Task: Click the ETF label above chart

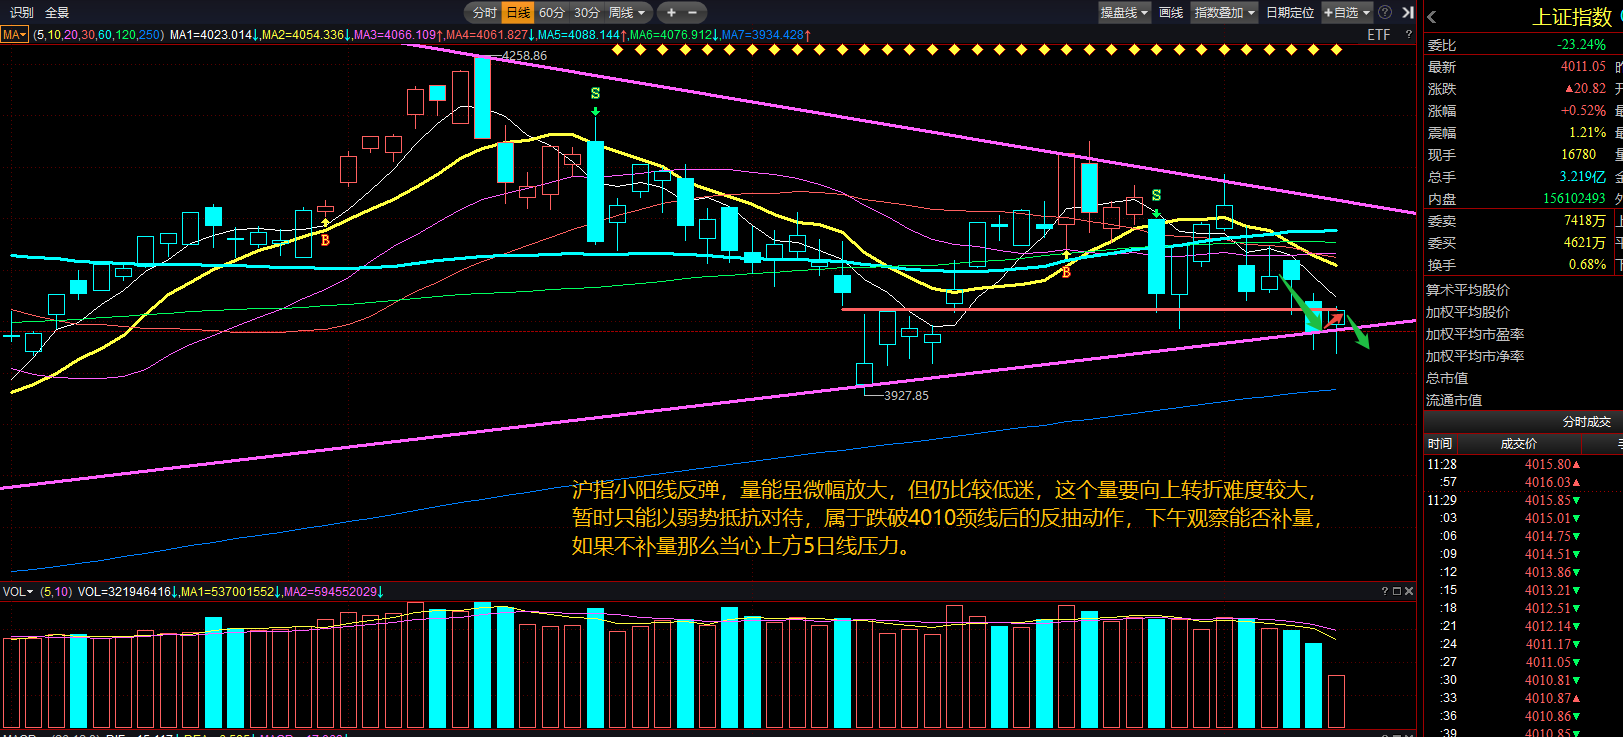Action: pyautogui.click(x=1379, y=35)
